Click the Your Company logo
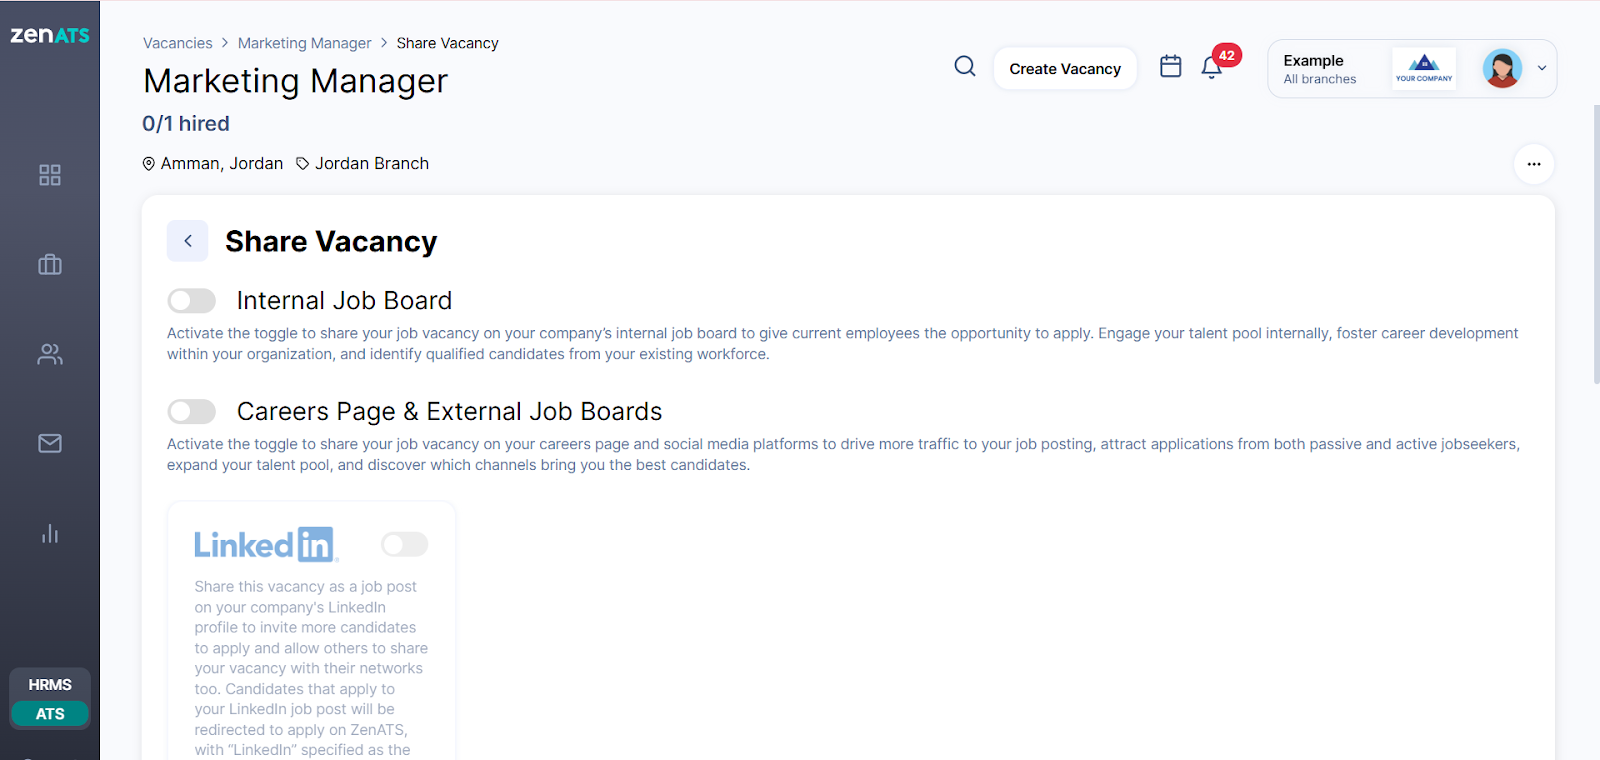Viewport: 1600px width, 760px height. pos(1424,68)
